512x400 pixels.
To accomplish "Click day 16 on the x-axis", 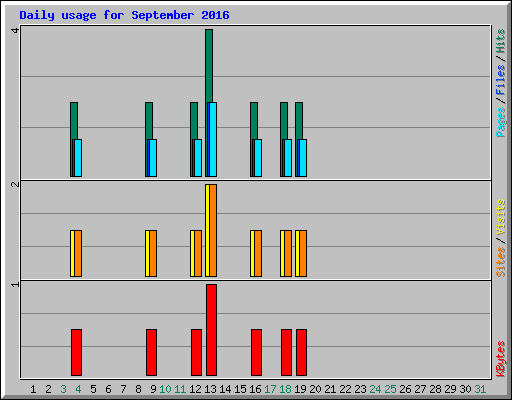I will [x=255, y=389].
